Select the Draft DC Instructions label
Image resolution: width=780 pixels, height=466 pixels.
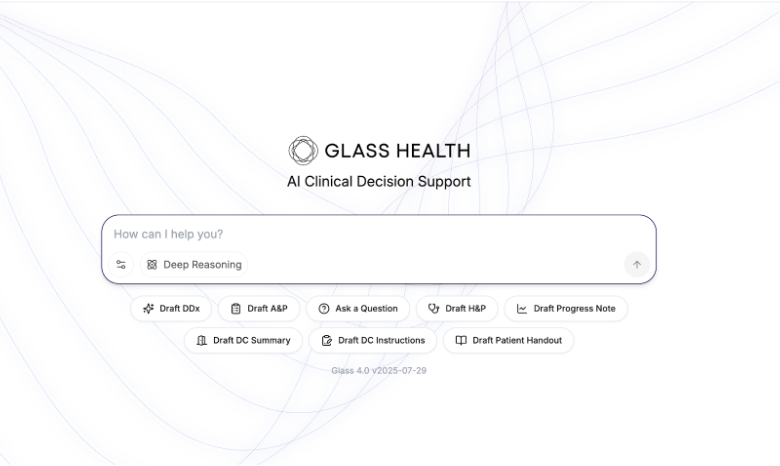[x=381, y=340]
